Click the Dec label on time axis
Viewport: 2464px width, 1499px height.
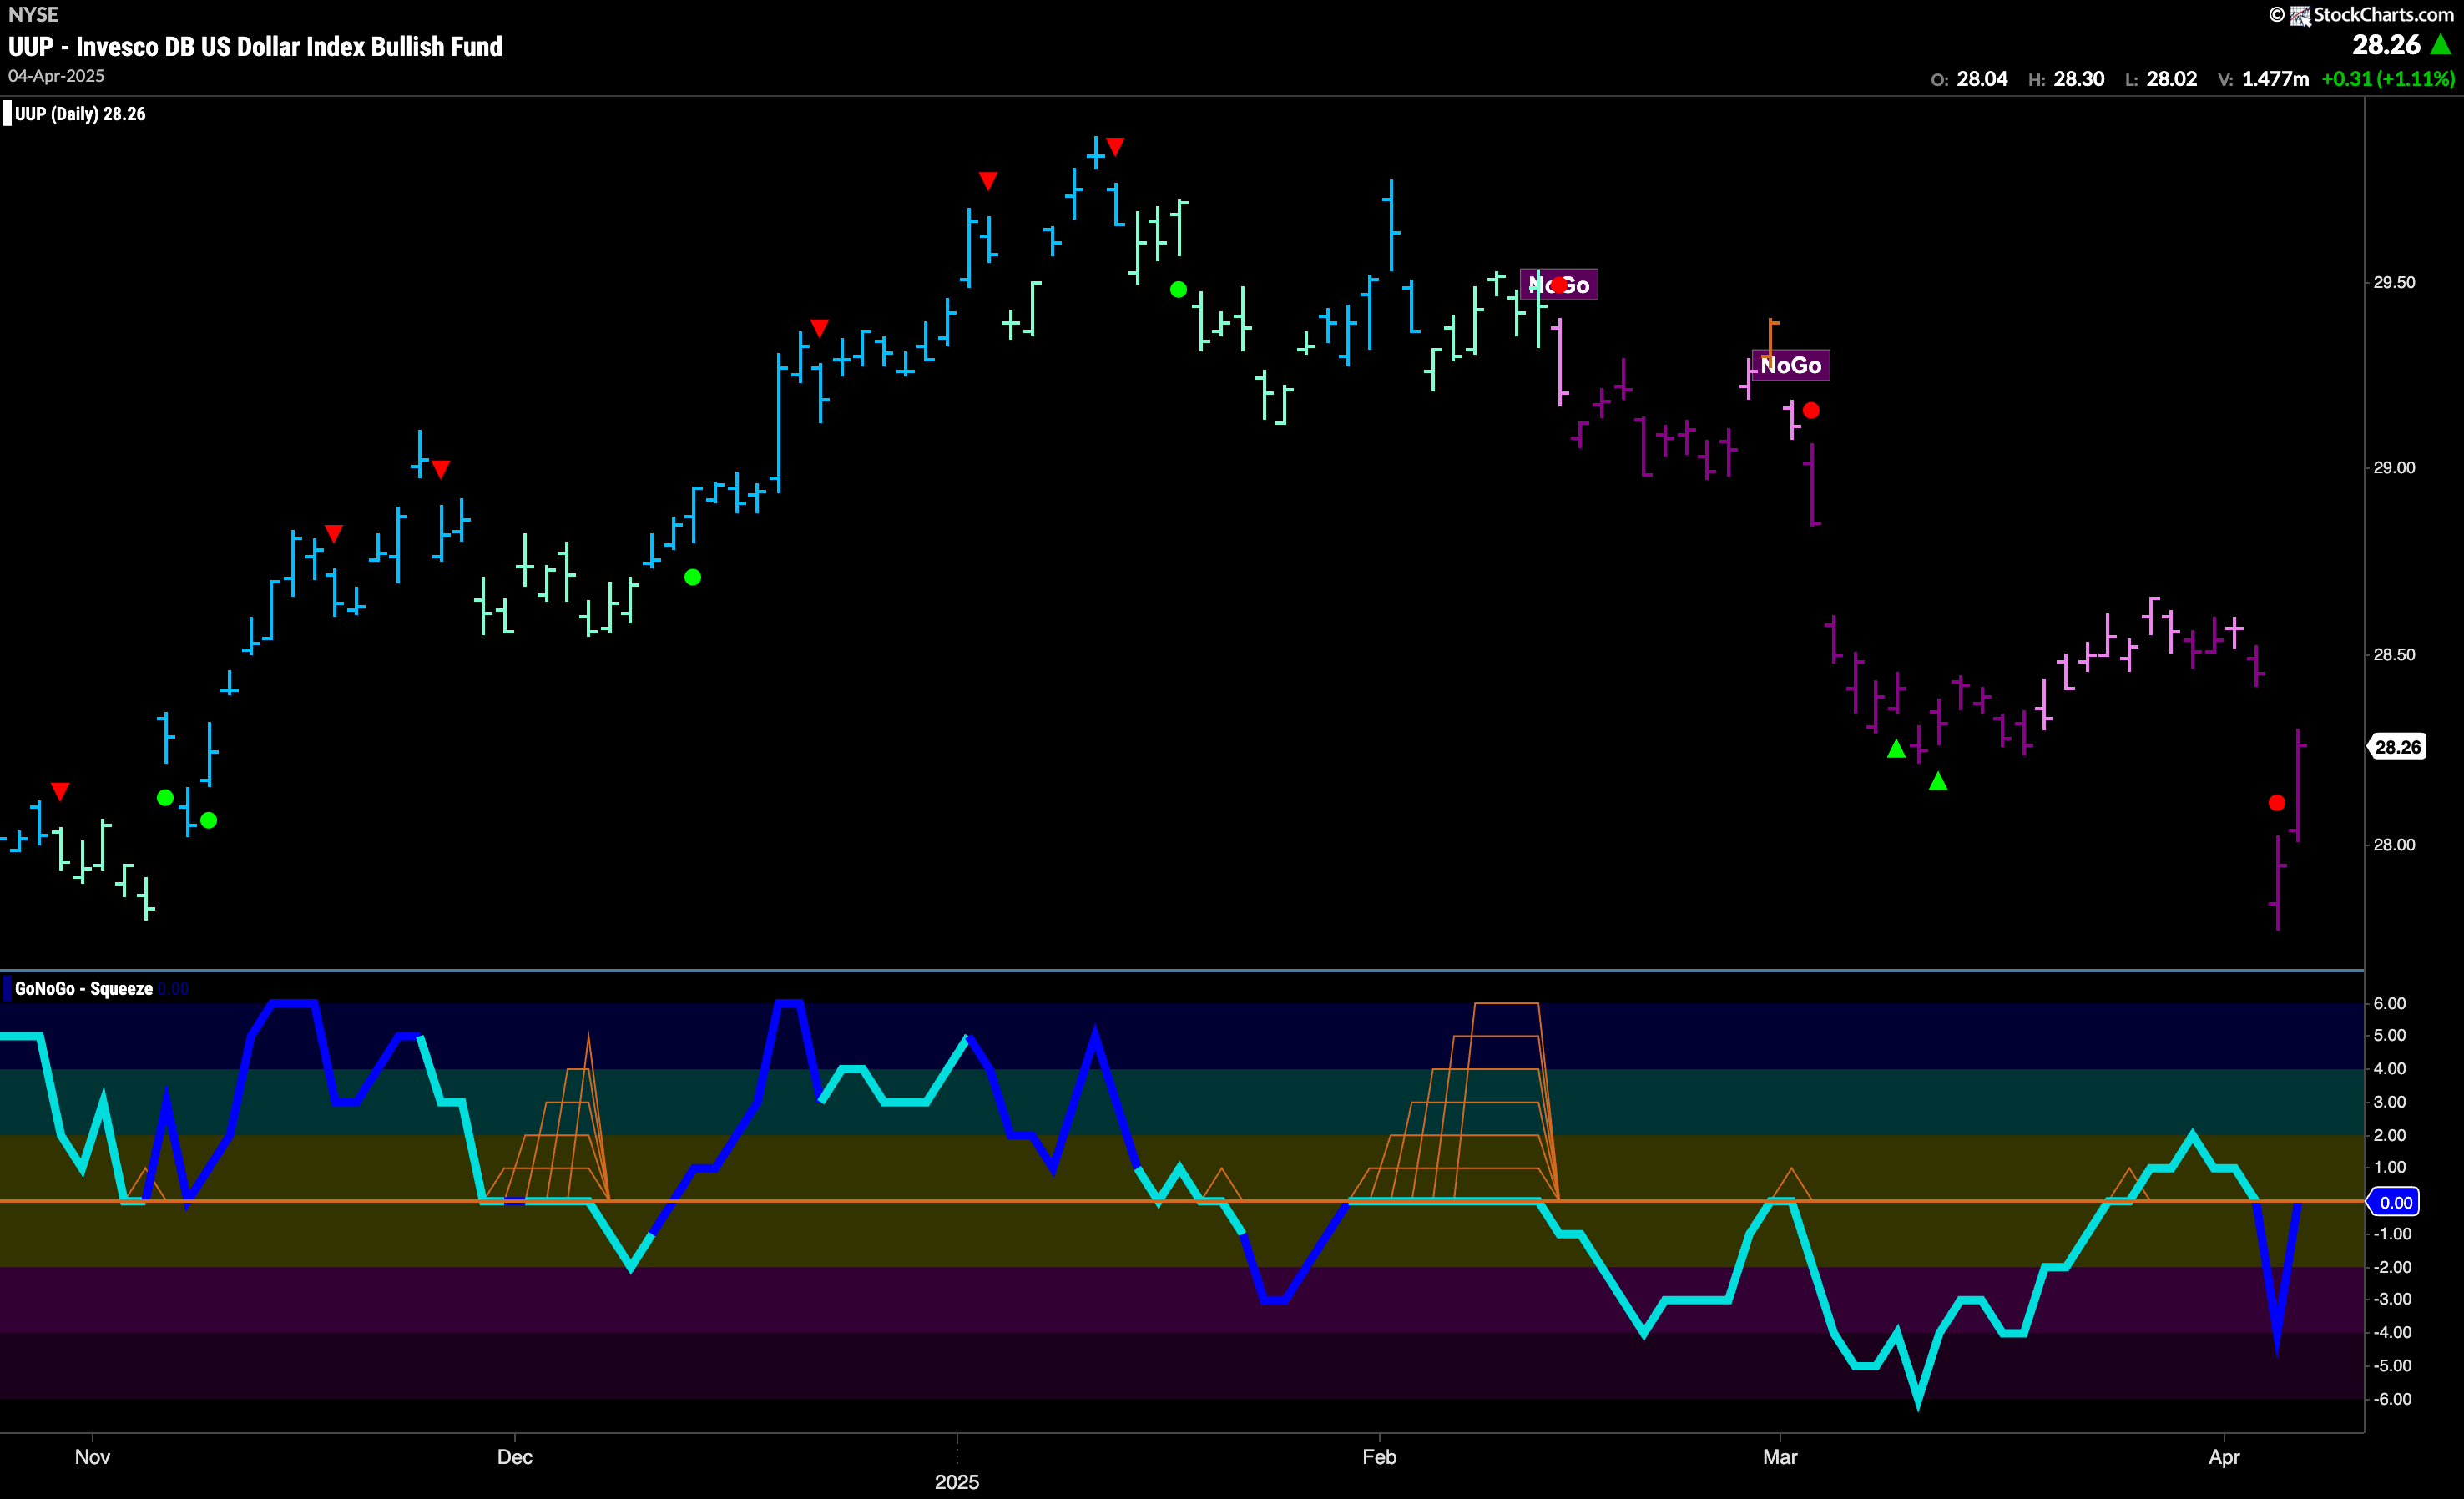[515, 1457]
